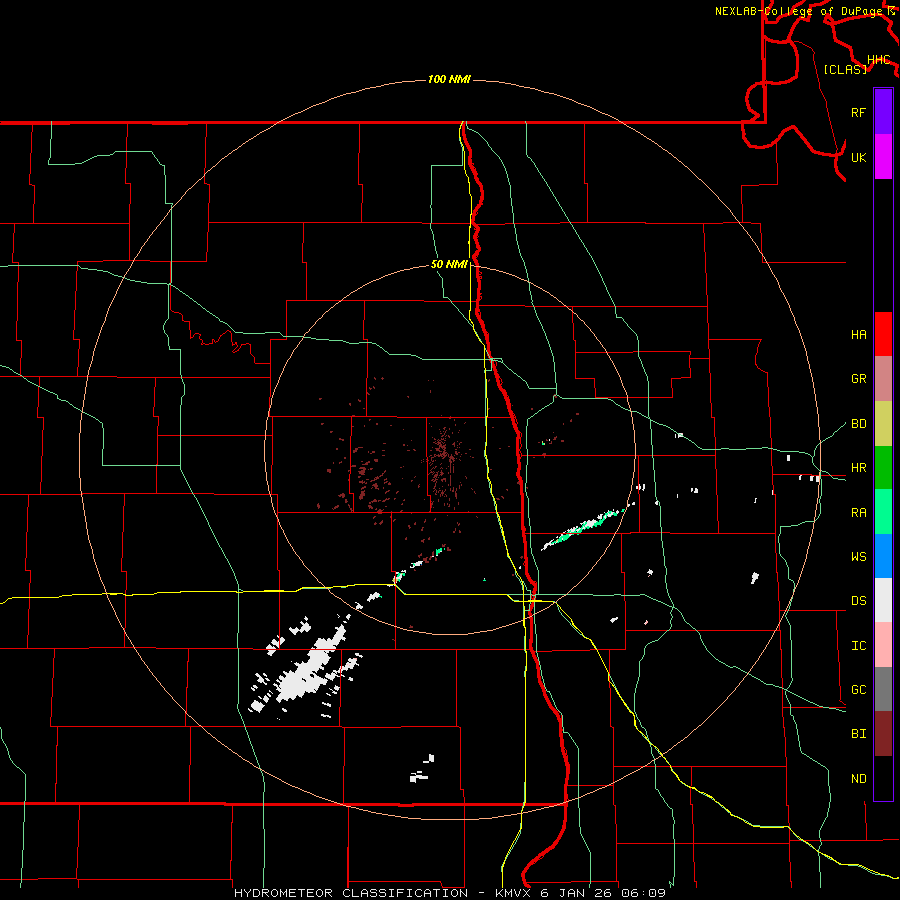Click the 6 JAN 26 date stamp
900x900 pixels.
577,893
